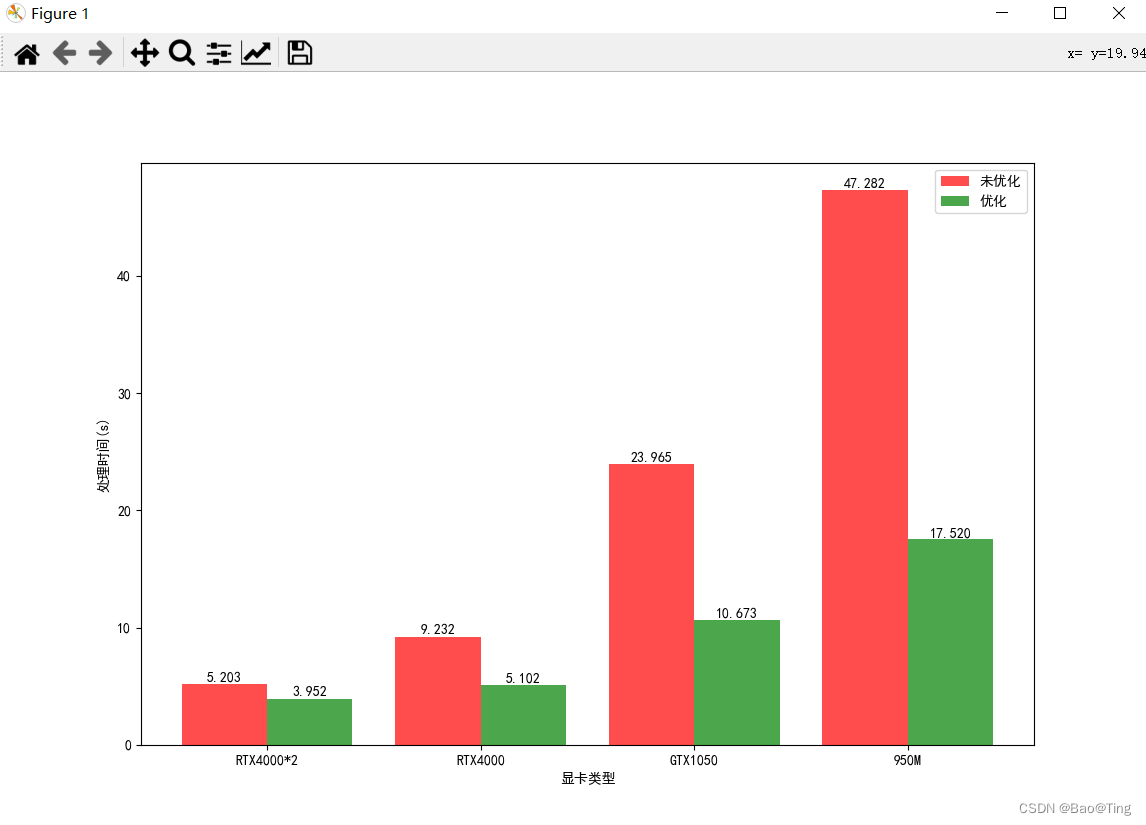
Task: Click the Figure 1 window title
Action: tap(59, 14)
